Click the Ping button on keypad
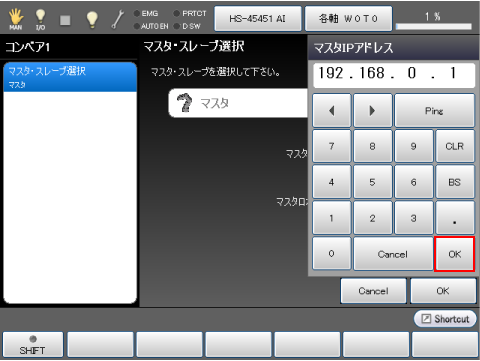The width and height of the screenshot is (480, 361). (x=434, y=110)
